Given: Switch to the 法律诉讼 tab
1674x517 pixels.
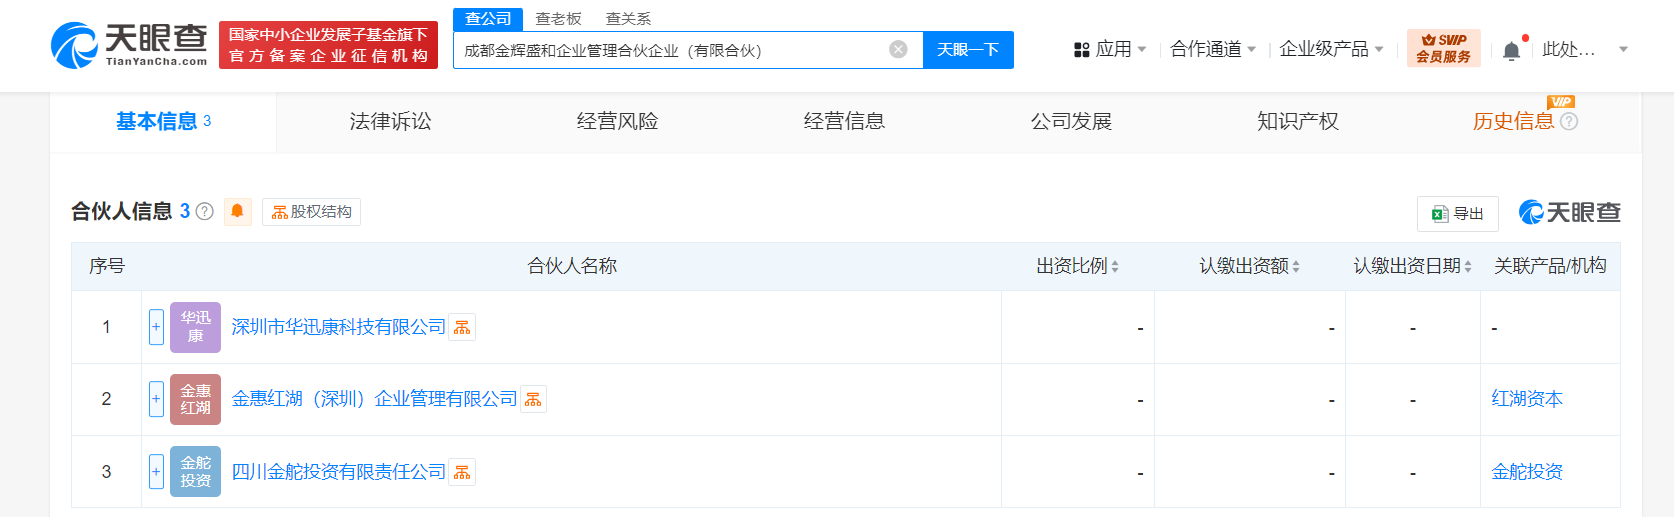Looking at the screenshot, I should [390, 122].
